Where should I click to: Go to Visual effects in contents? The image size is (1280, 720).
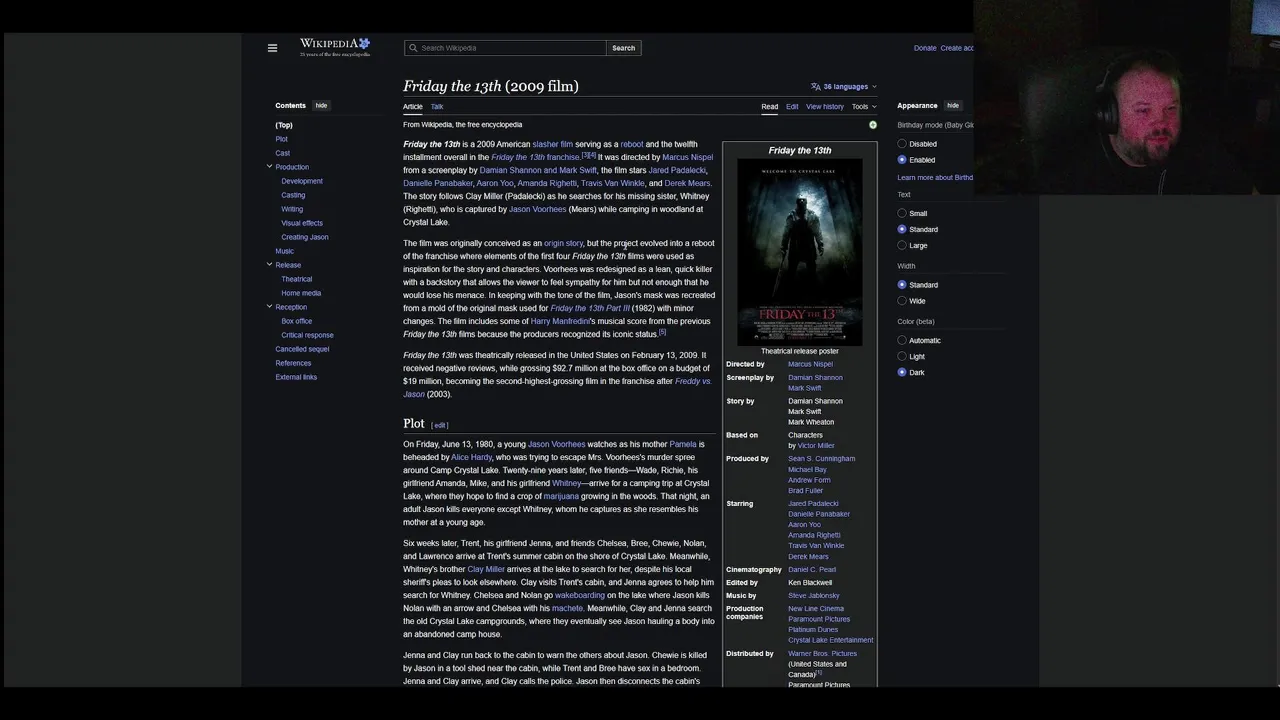coord(302,223)
